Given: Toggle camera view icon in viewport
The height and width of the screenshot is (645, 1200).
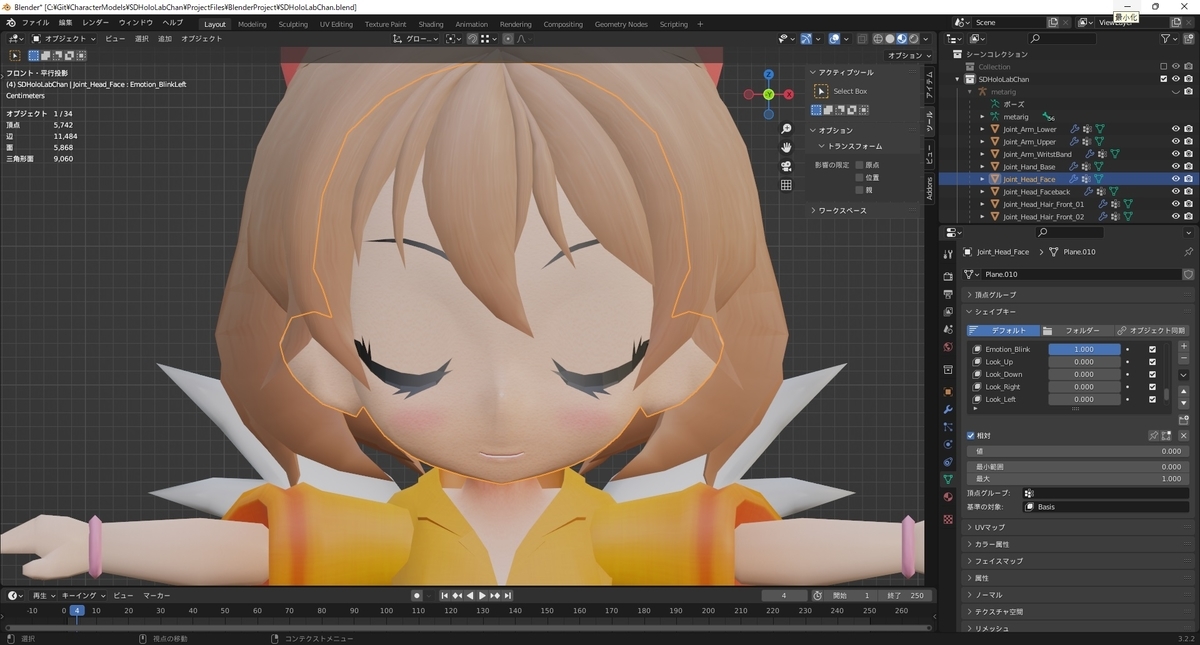Looking at the screenshot, I should (787, 166).
